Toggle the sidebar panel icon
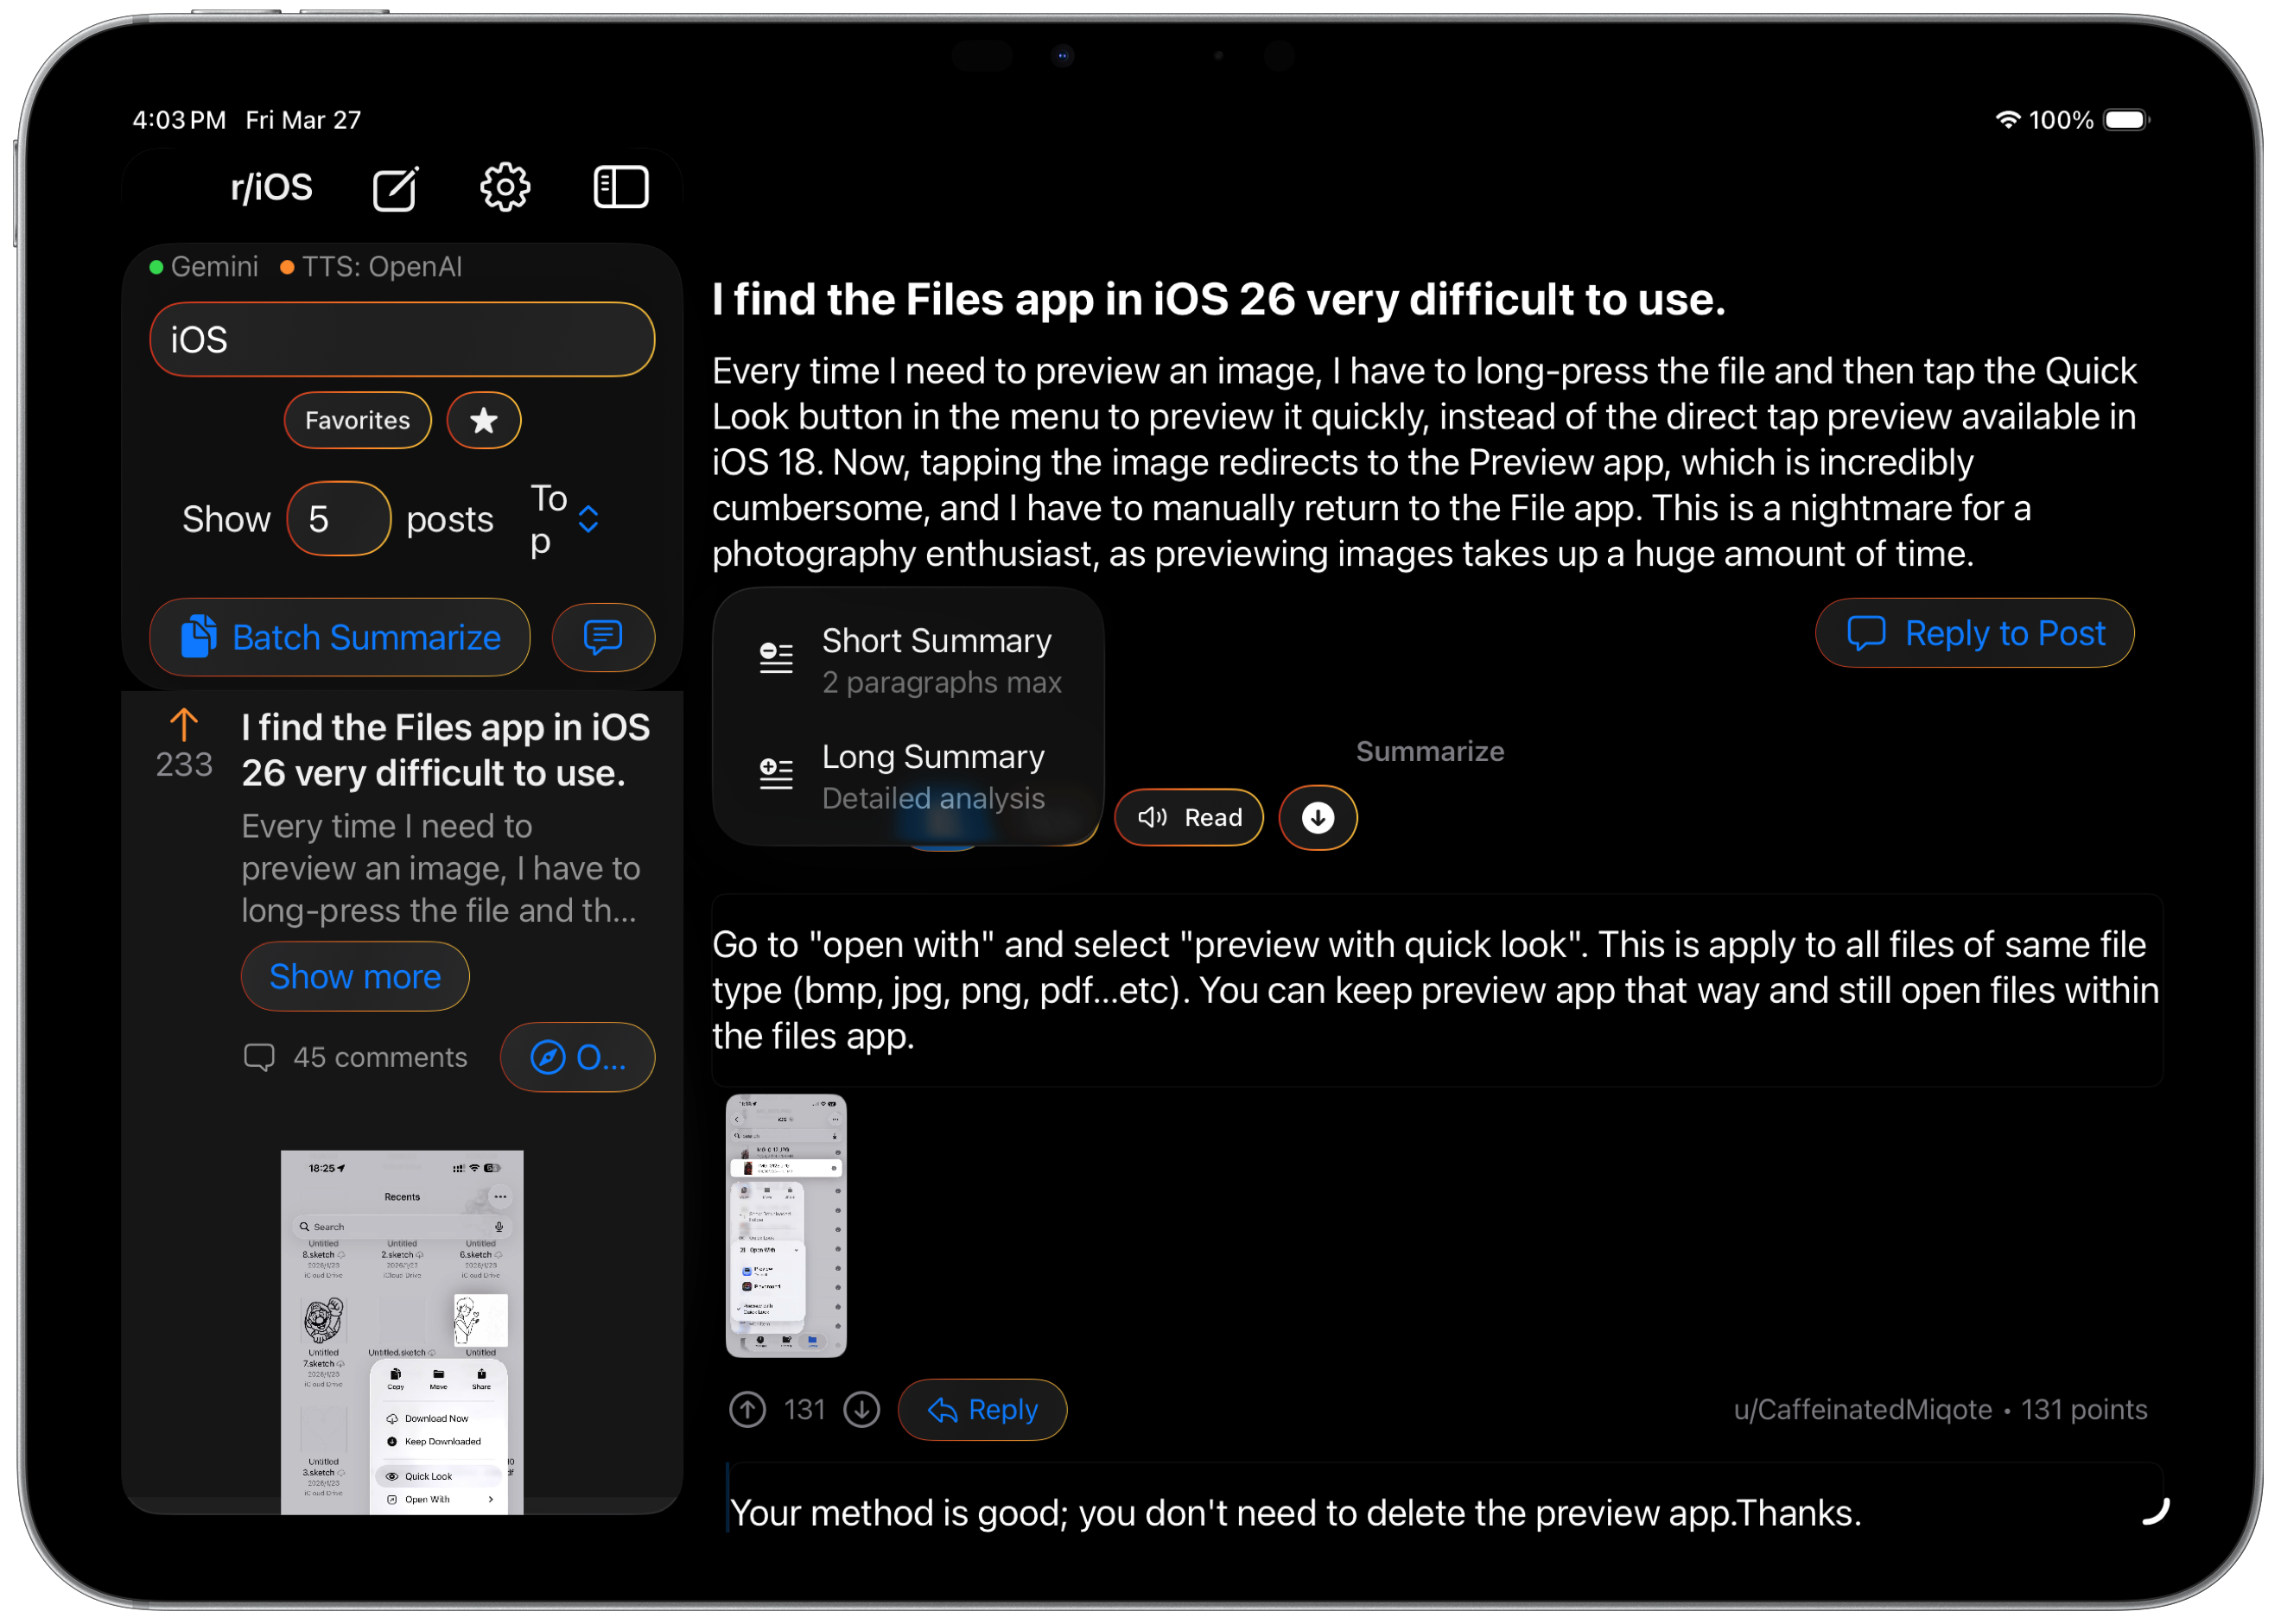The height and width of the screenshot is (1624, 2281). coord(621,187)
